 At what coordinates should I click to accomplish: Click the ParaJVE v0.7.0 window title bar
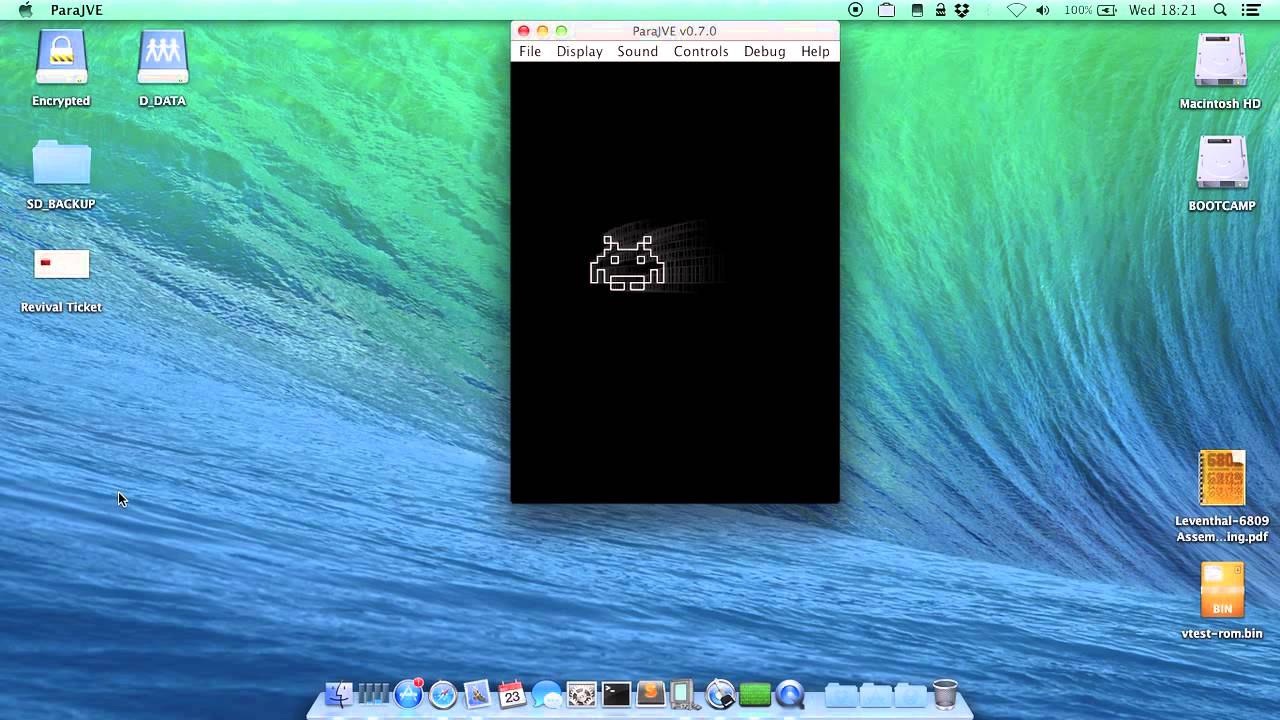(x=675, y=31)
